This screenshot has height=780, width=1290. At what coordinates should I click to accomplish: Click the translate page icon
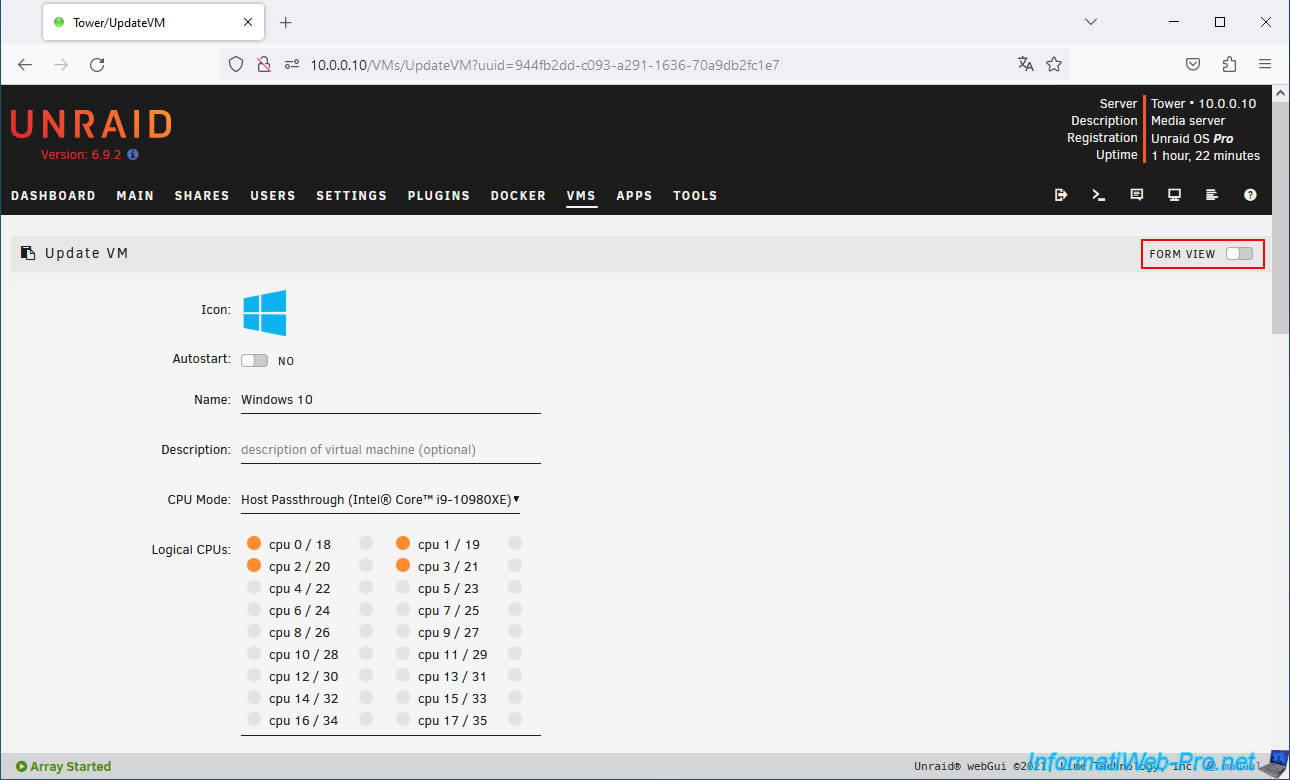[1025, 64]
